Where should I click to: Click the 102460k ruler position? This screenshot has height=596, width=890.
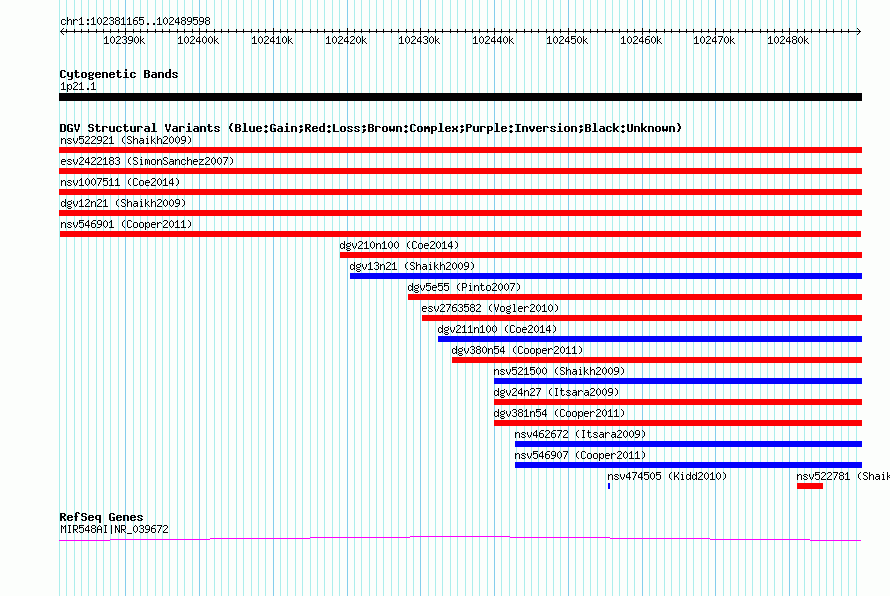point(641,40)
